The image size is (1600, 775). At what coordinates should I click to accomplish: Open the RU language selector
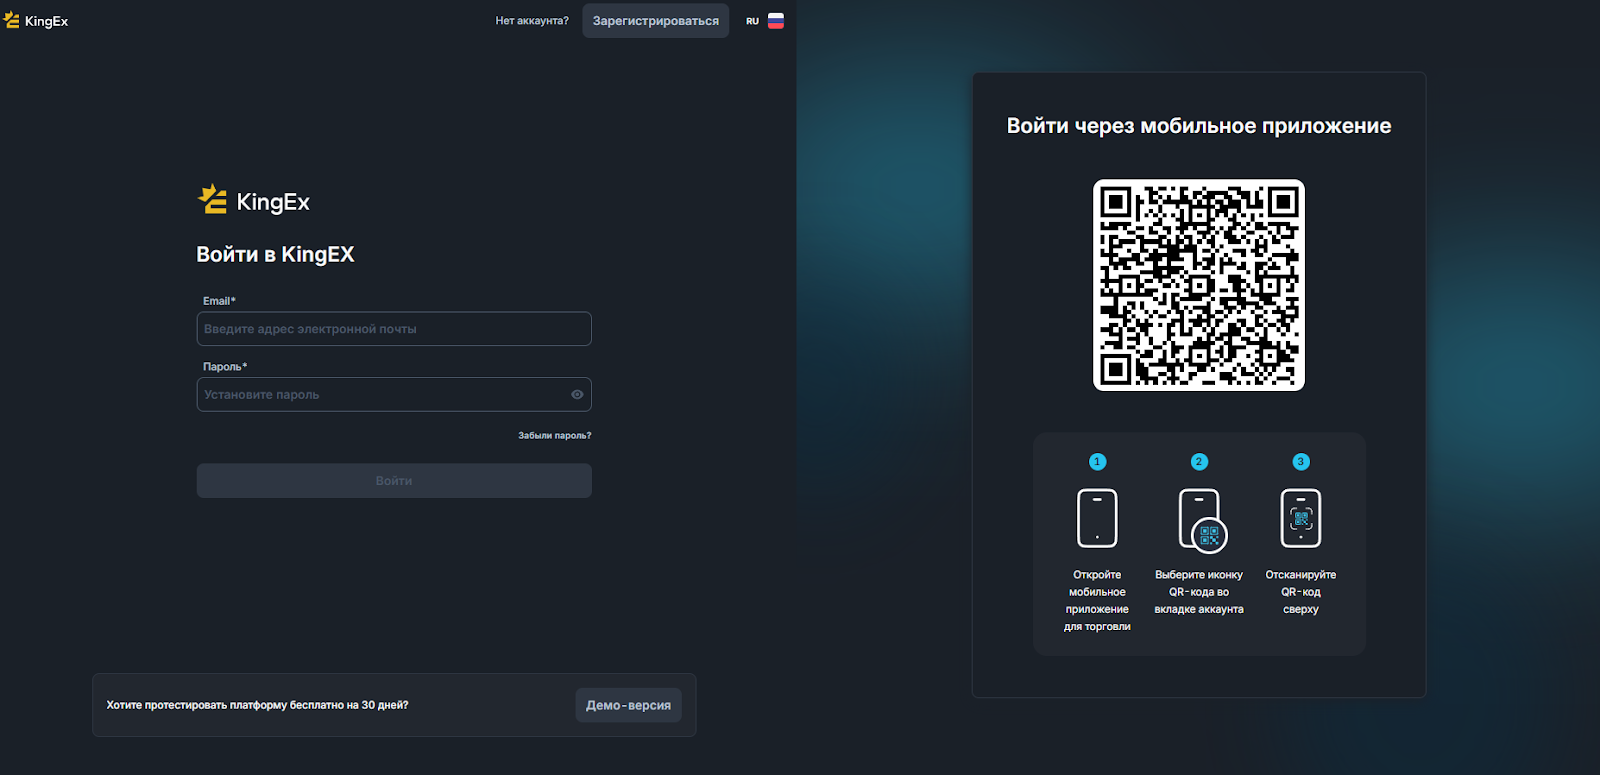[765, 21]
